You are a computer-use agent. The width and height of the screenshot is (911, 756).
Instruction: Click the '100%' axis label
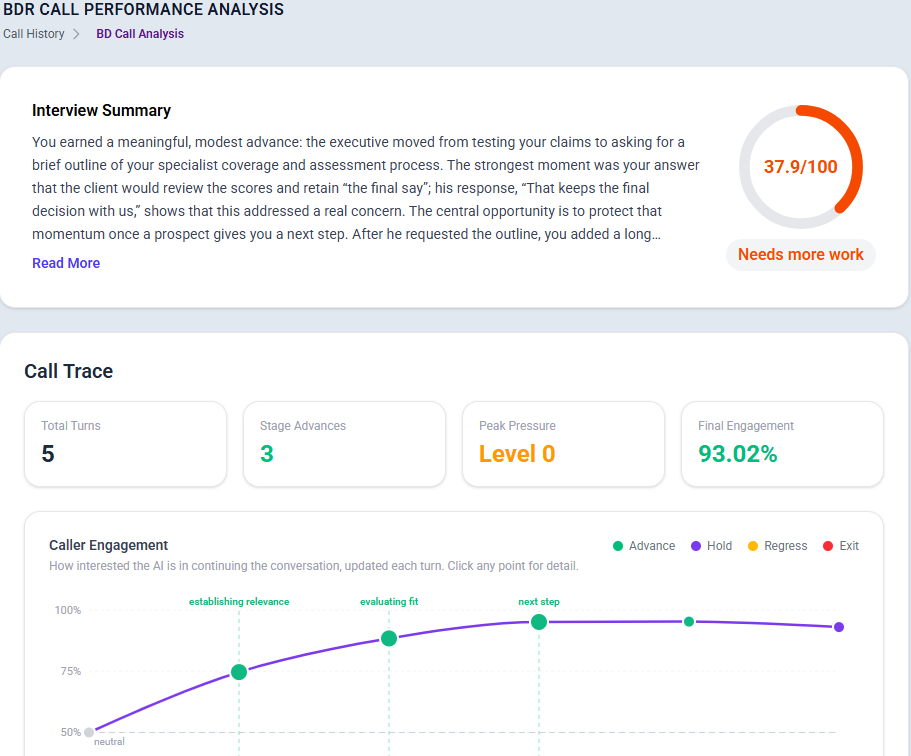68,610
